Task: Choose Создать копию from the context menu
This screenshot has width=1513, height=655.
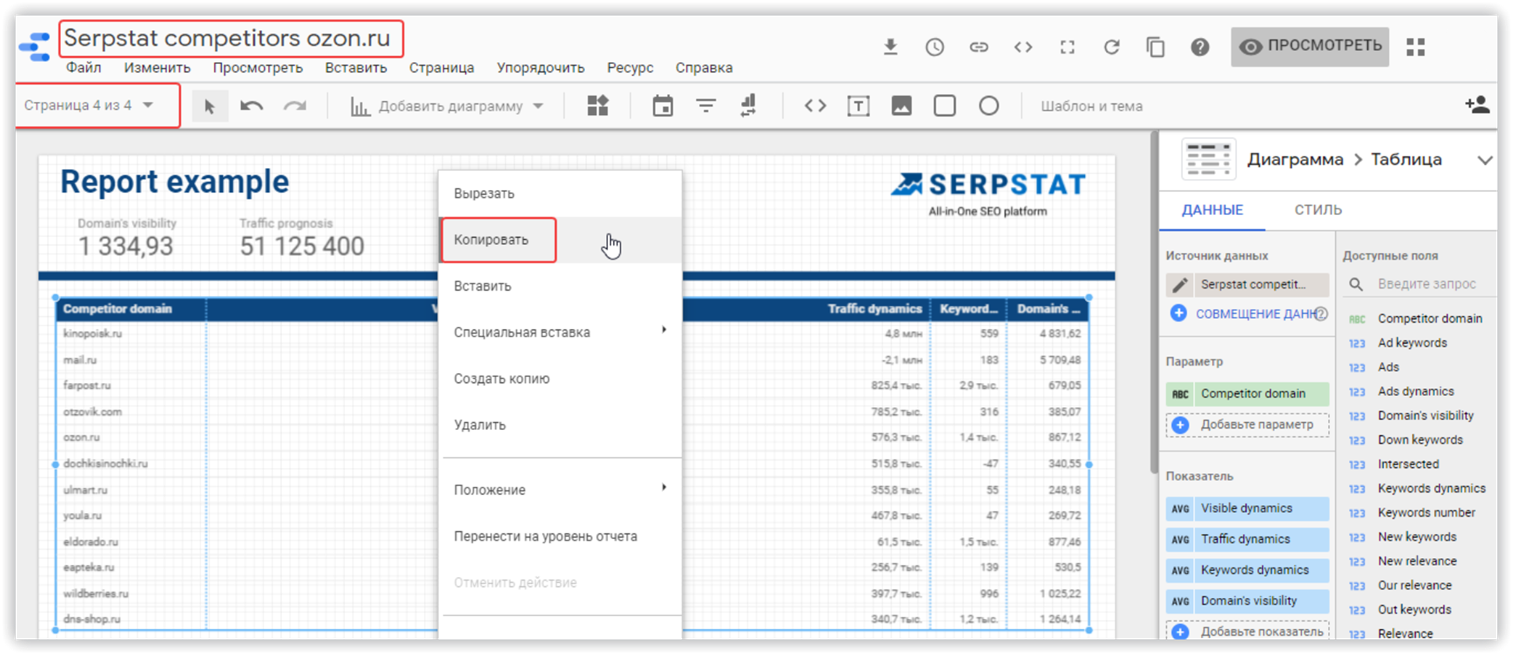Action: tap(560, 379)
